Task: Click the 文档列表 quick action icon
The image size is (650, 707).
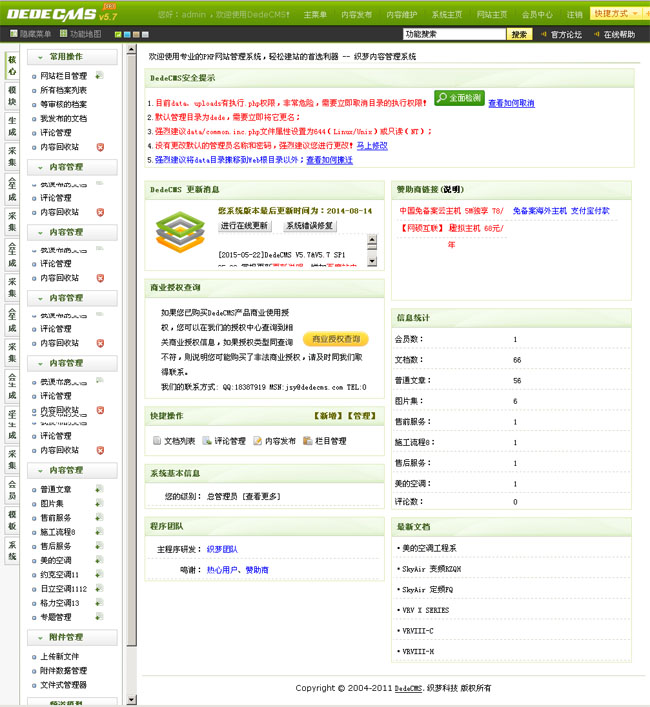Action: (x=157, y=441)
